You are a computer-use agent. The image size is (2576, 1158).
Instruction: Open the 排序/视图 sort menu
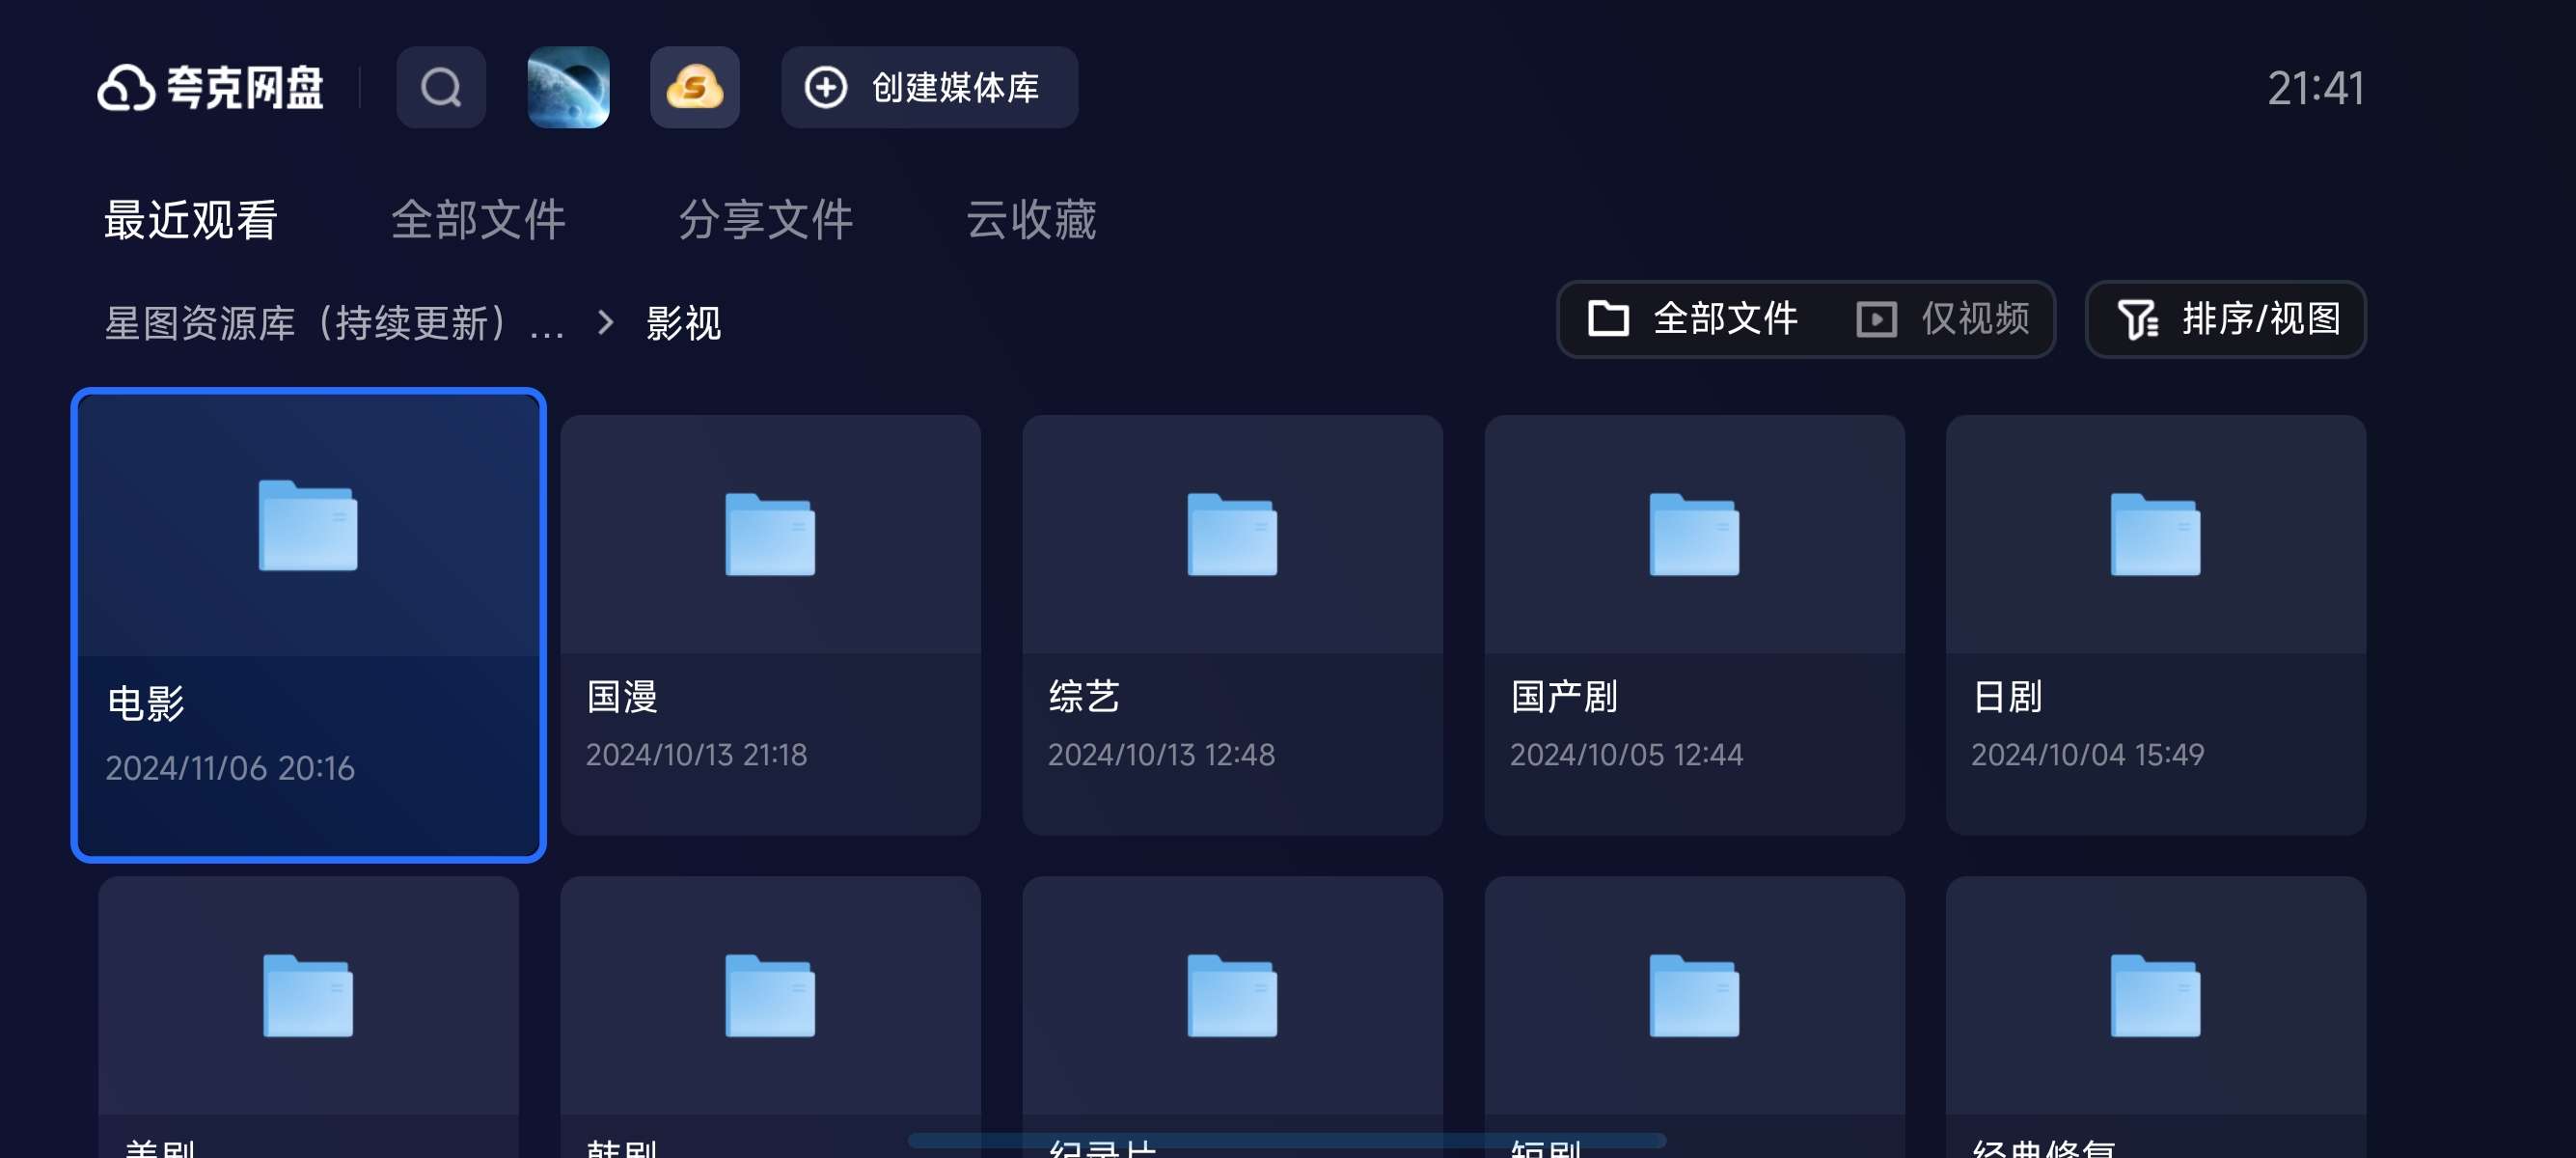pyautogui.click(x=2226, y=319)
